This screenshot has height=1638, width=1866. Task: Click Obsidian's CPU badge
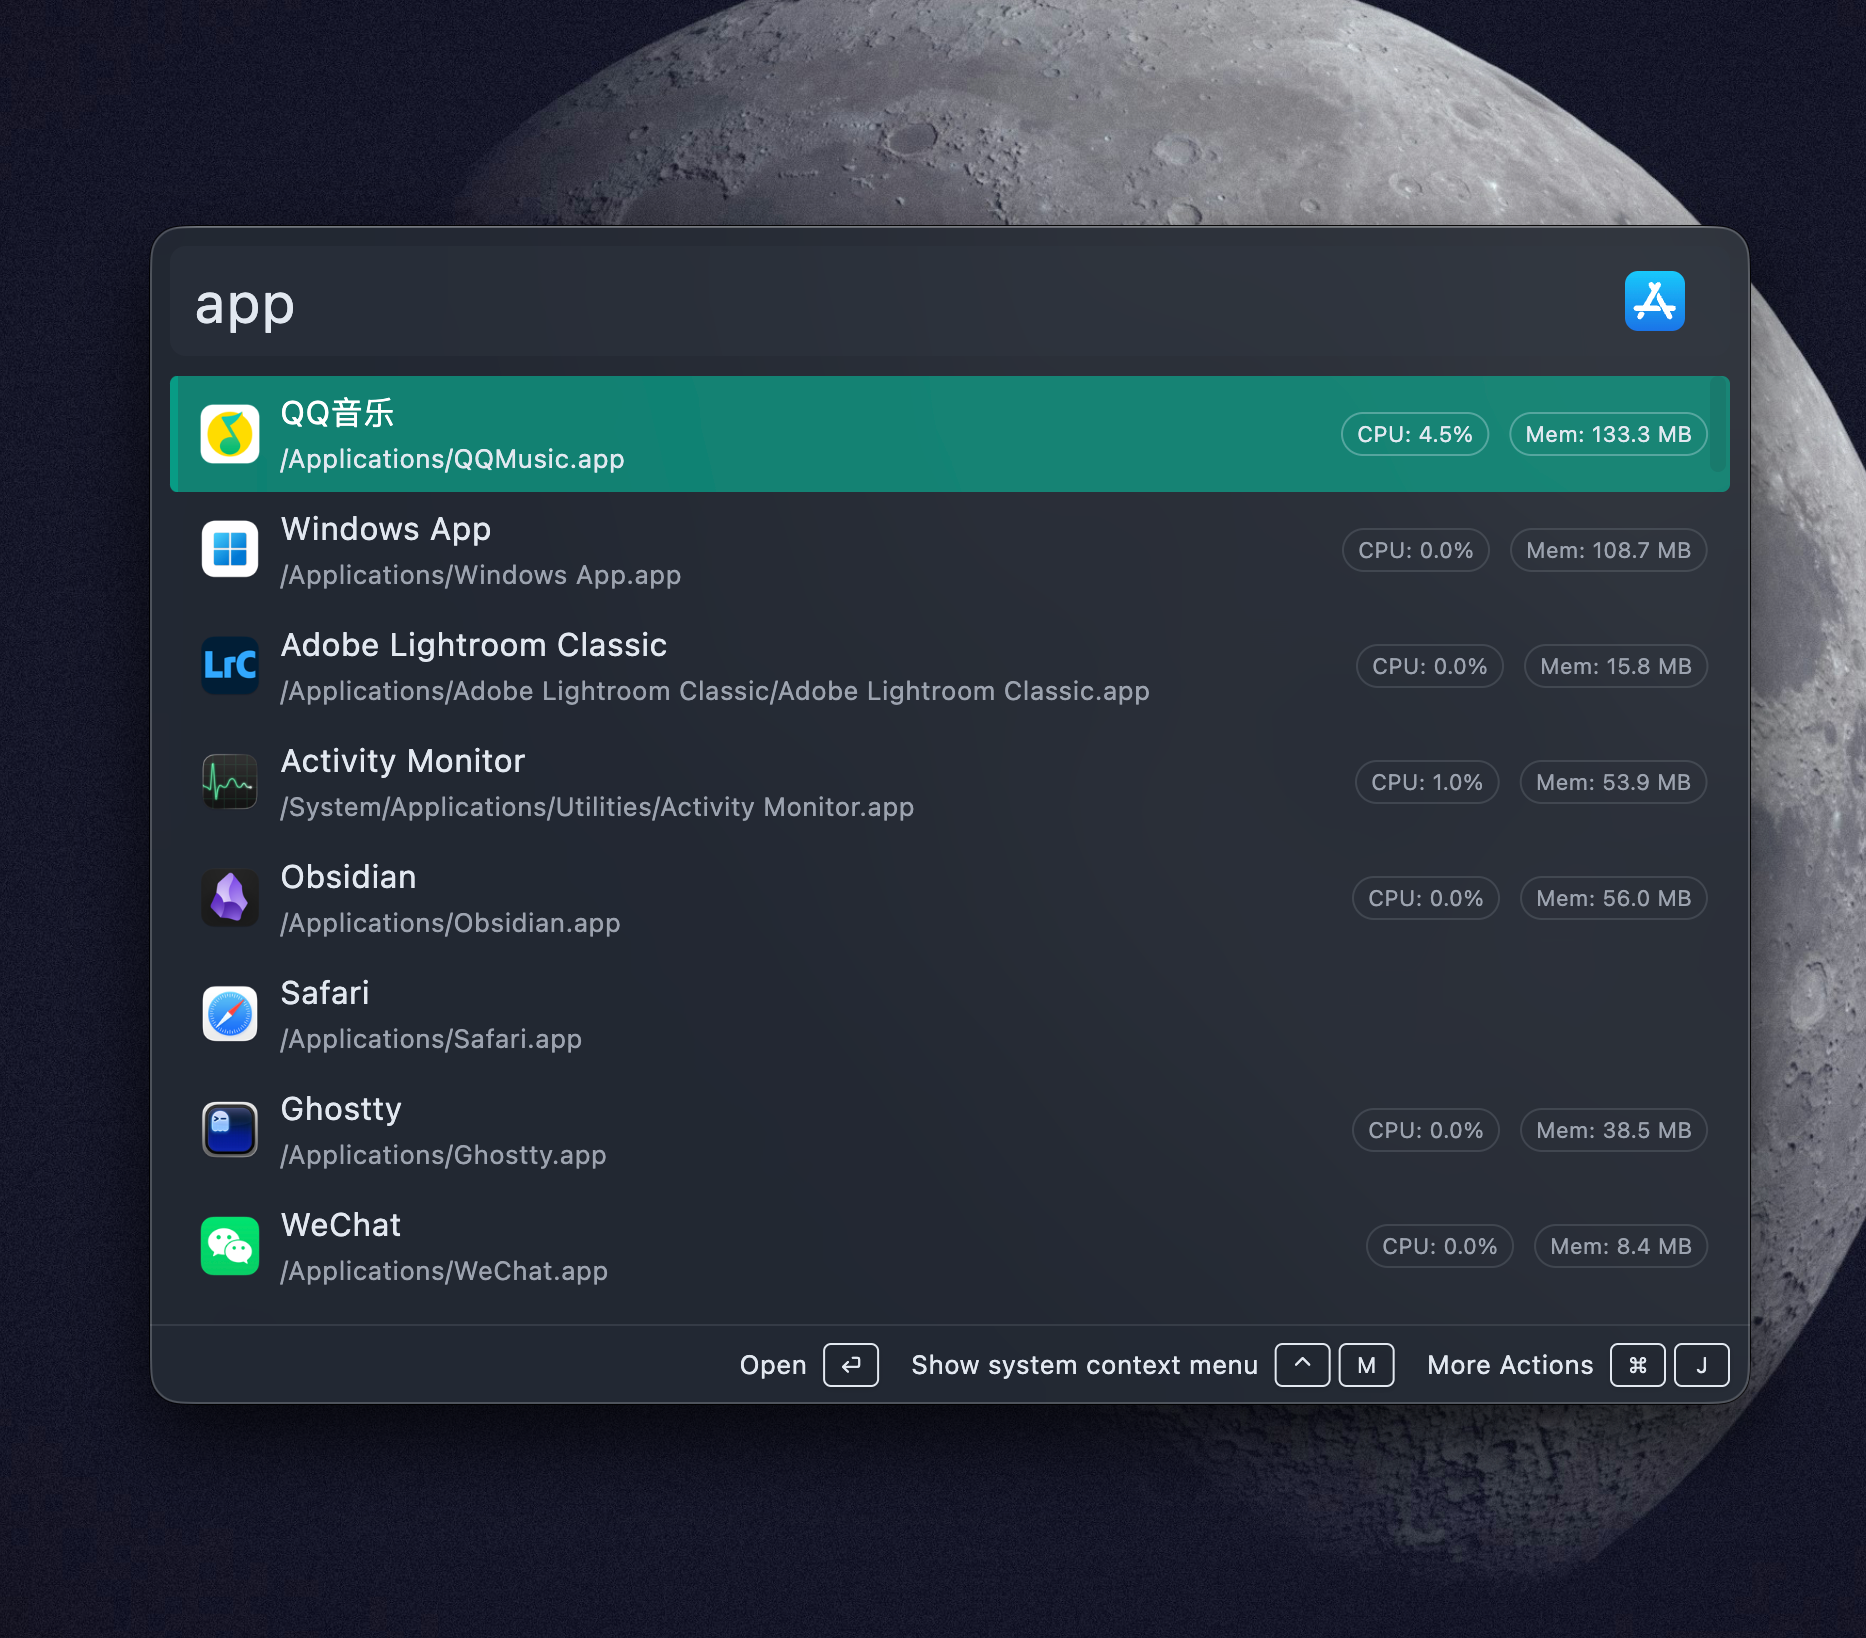[x=1426, y=898]
